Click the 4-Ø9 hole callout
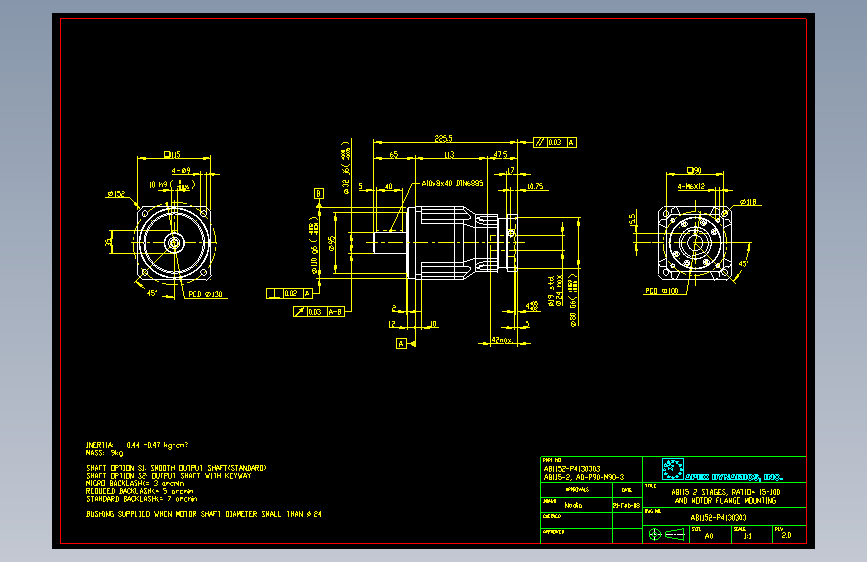 tap(181, 170)
